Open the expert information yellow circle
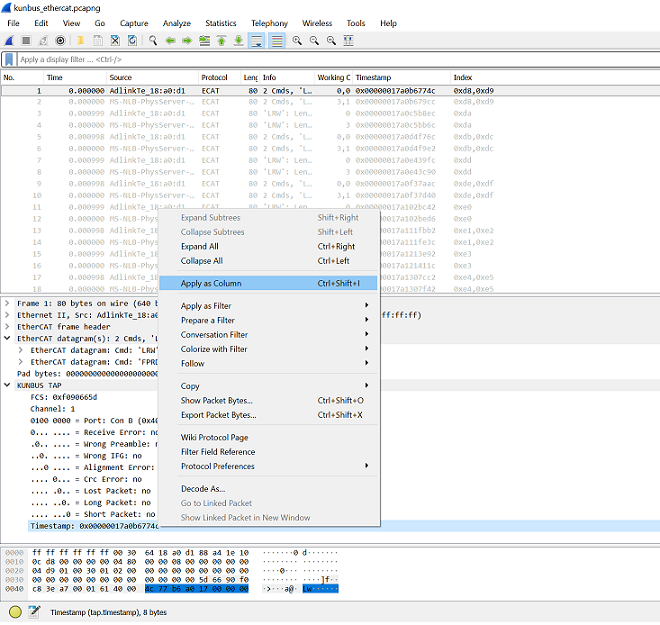The width and height of the screenshot is (660, 625). click(x=15, y=612)
